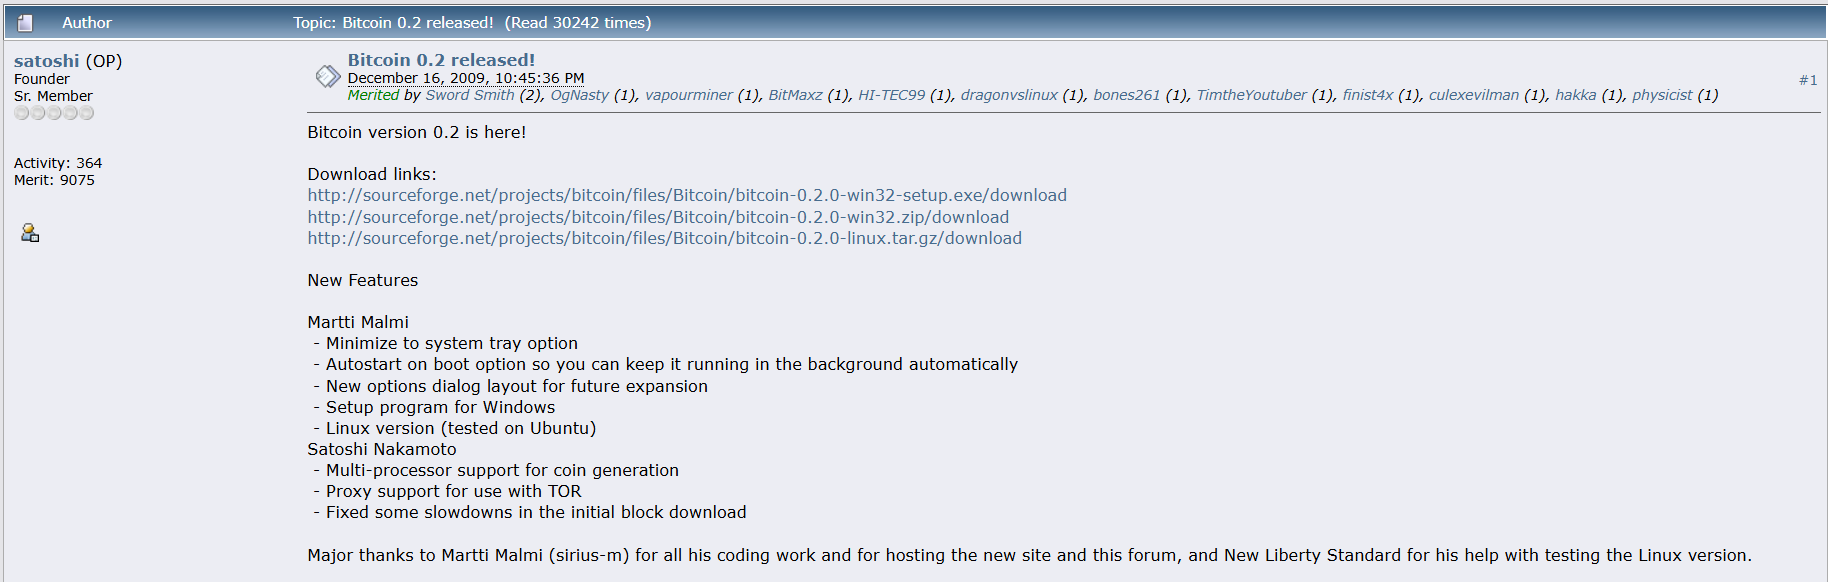The height and width of the screenshot is (582, 1828).
Task: Open TimtheYoutuber's profile link
Action: pyautogui.click(x=1251, y=95)
